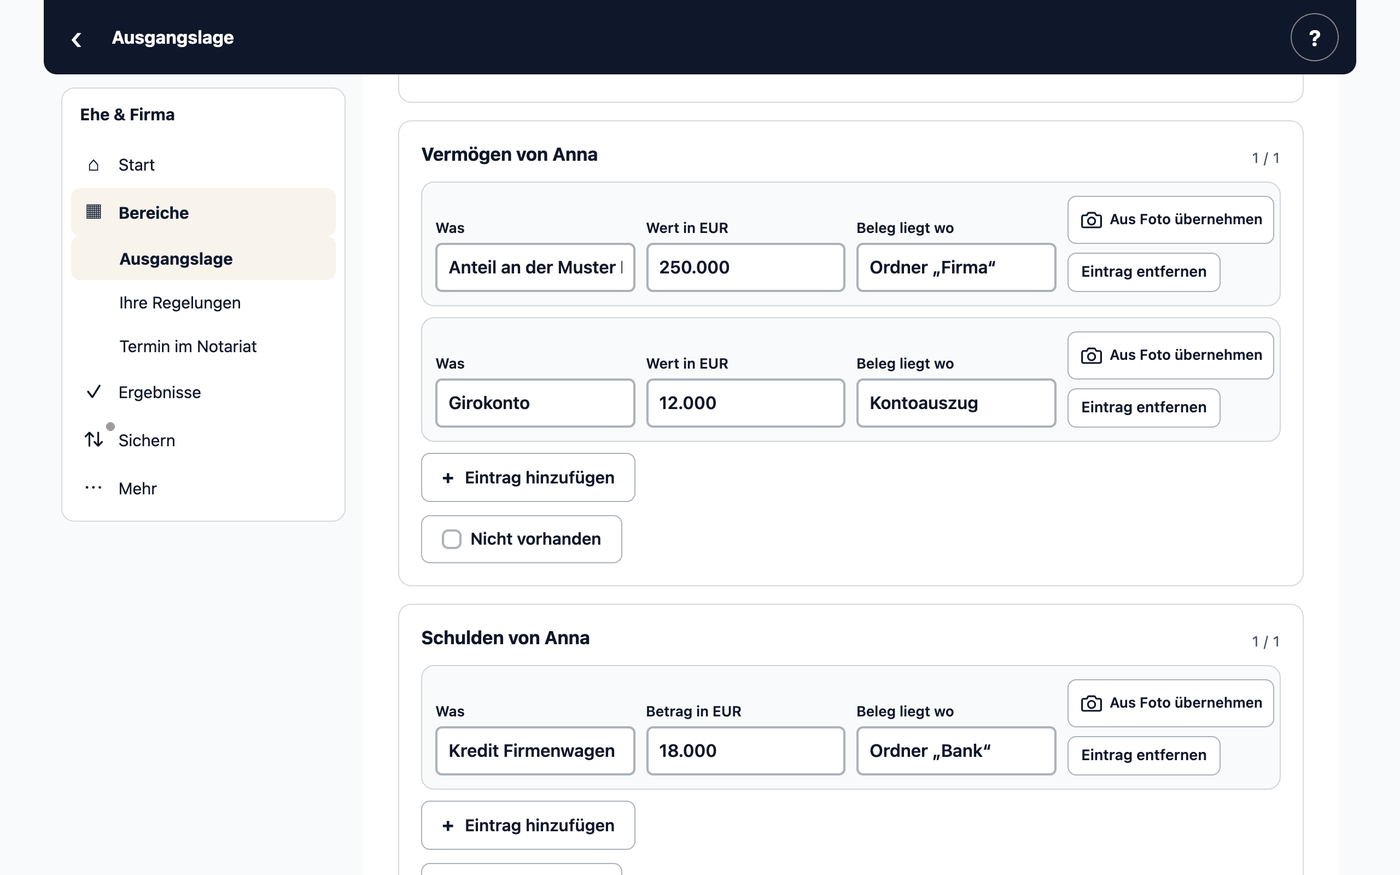Click the sync arrows icon beside Sichern
This screenshot has height=875, width=1400.
tap(94, 440)
